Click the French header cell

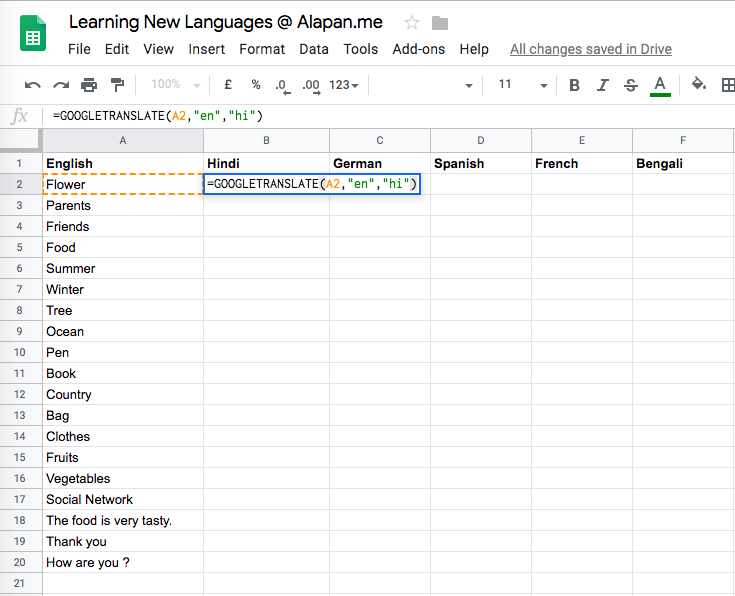point(582,163)
